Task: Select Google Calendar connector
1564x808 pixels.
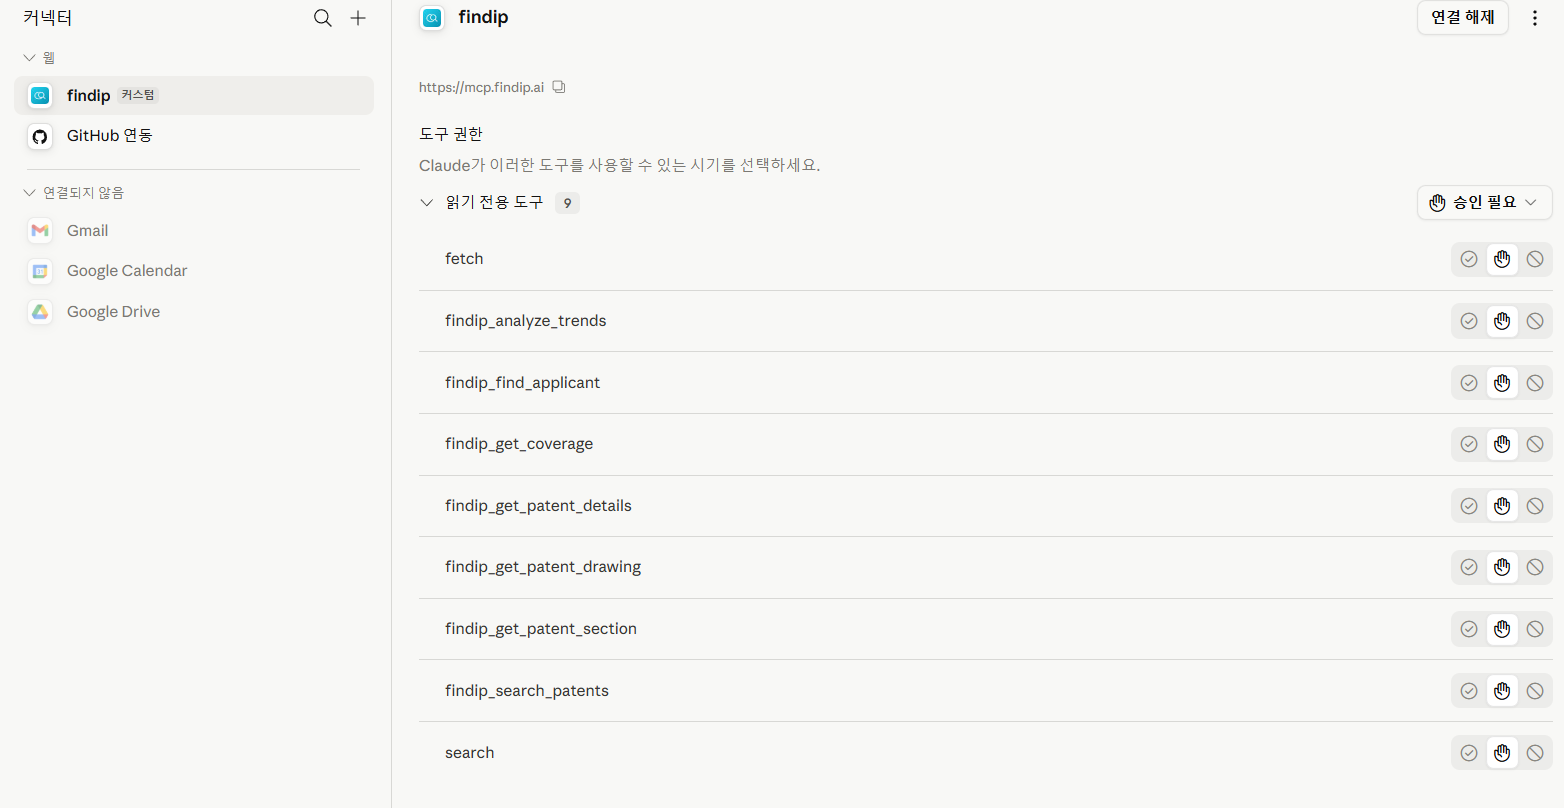Action: 194,271
